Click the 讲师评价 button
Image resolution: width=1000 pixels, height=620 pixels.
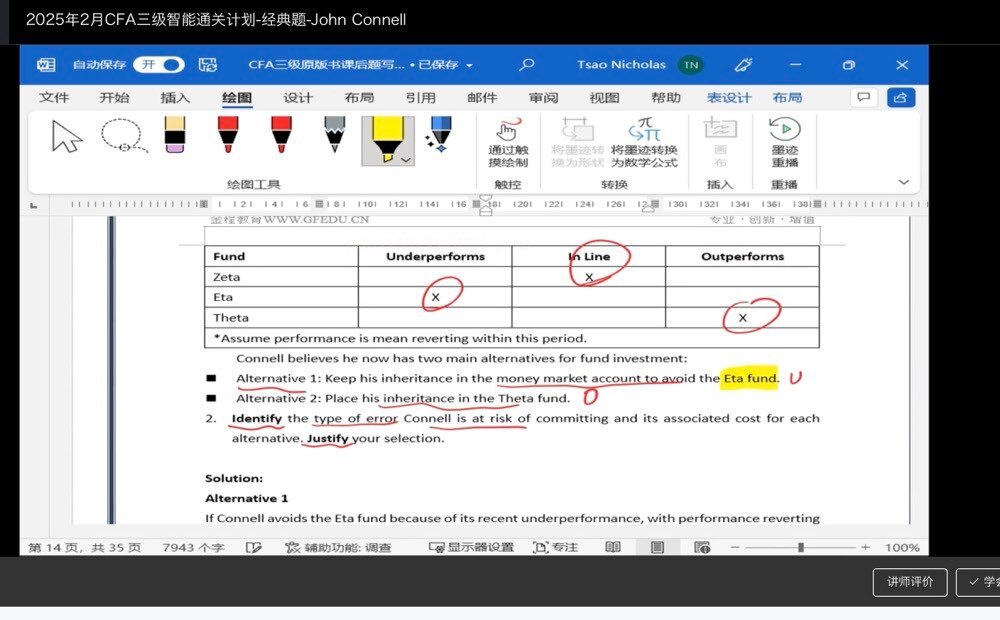pyautogui.click(x=910, y=582)
